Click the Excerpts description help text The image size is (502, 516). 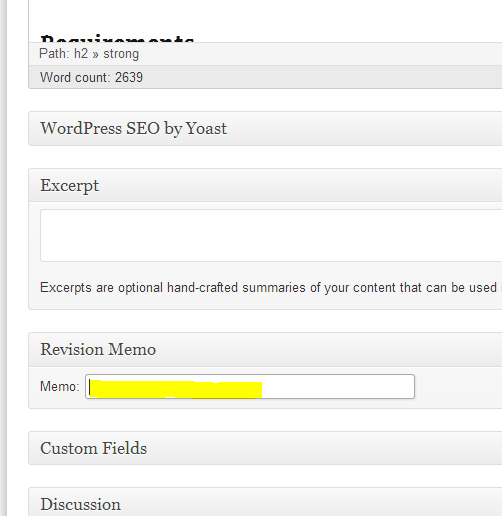click(x=268, y=288)
